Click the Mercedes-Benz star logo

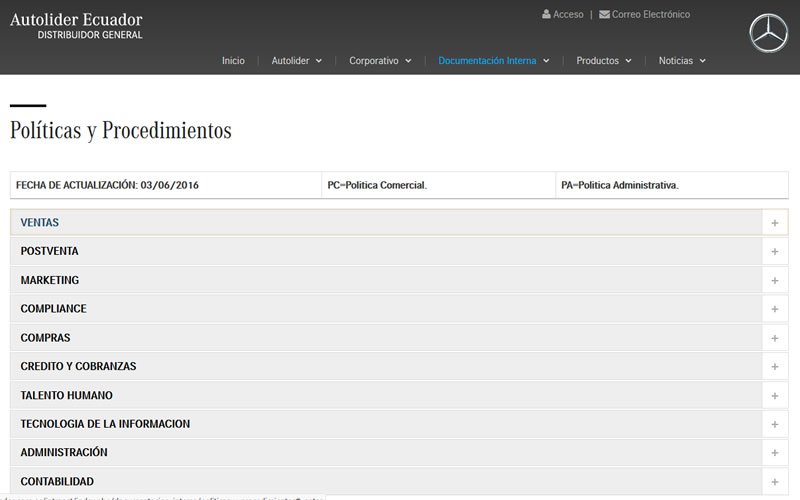point(768,35)
